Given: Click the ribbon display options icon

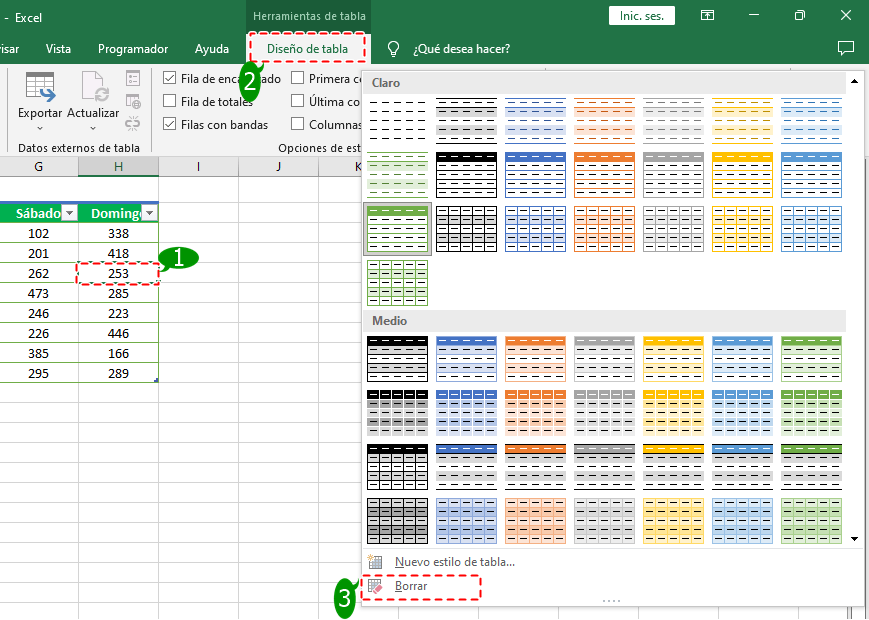Looking at the screenshot, I should coord(707,15).
